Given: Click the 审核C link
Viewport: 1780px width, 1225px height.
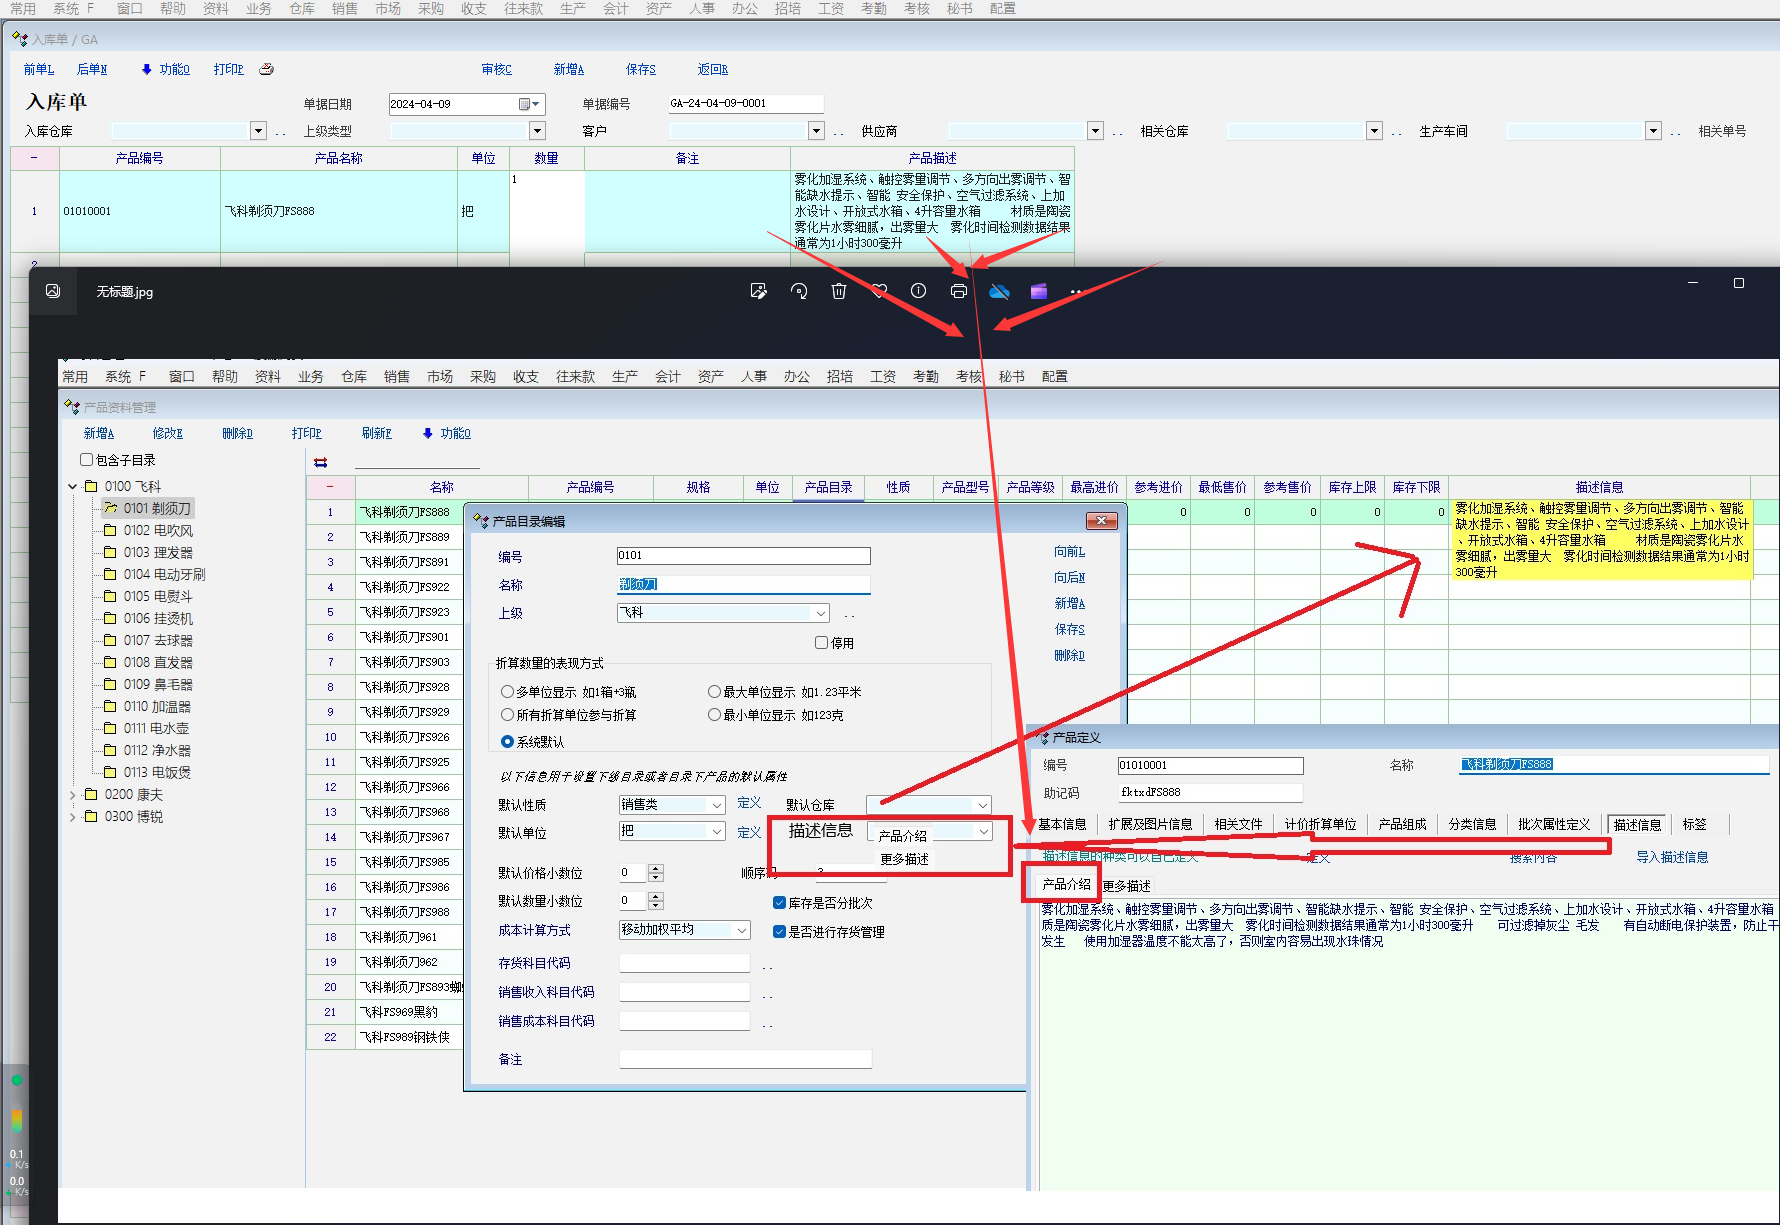Looking at the screenshot, I should pyautogui.click(x=496, y=69).
